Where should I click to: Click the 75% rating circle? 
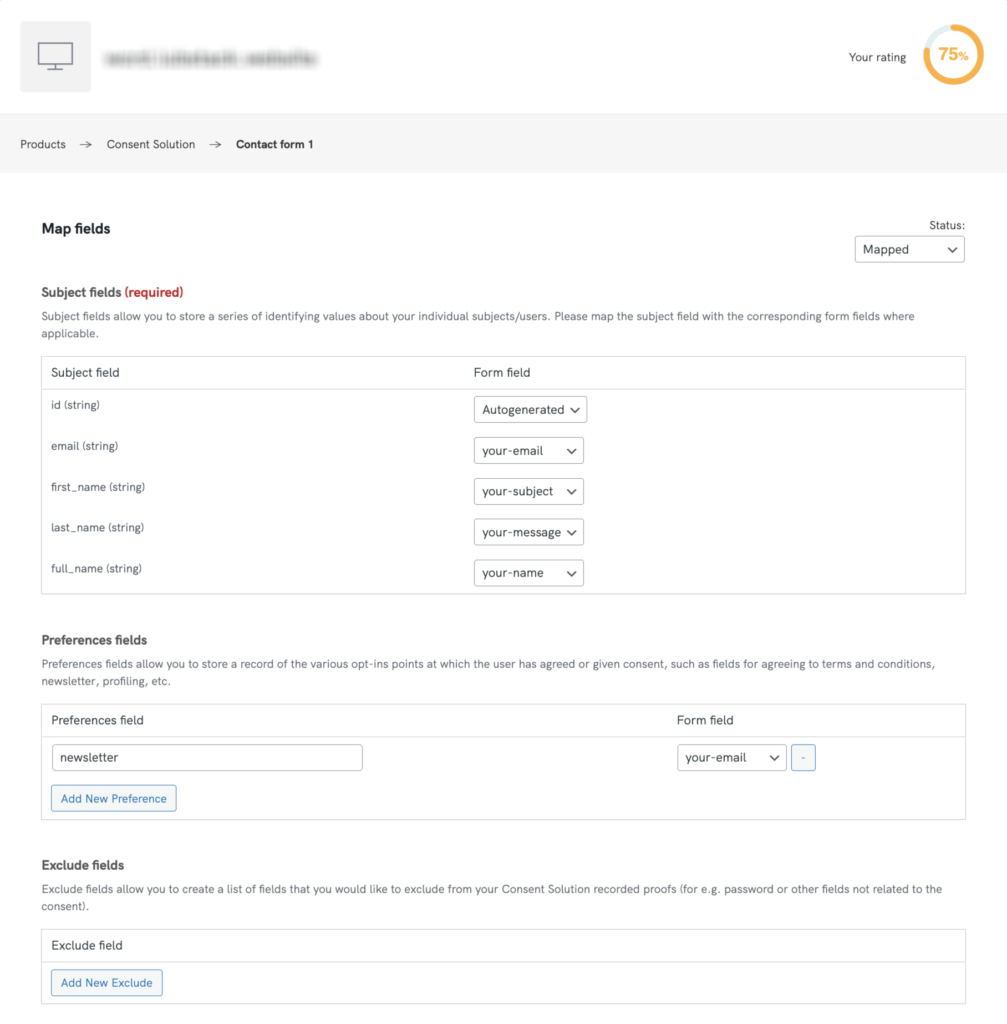(953, 55)
